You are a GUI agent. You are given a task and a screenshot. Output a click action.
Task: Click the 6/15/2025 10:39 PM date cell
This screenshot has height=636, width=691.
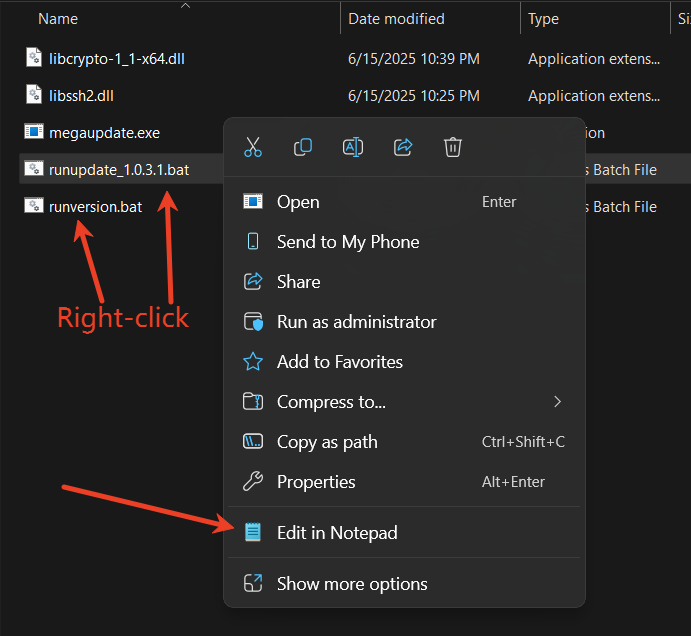[x=414, y=59]
